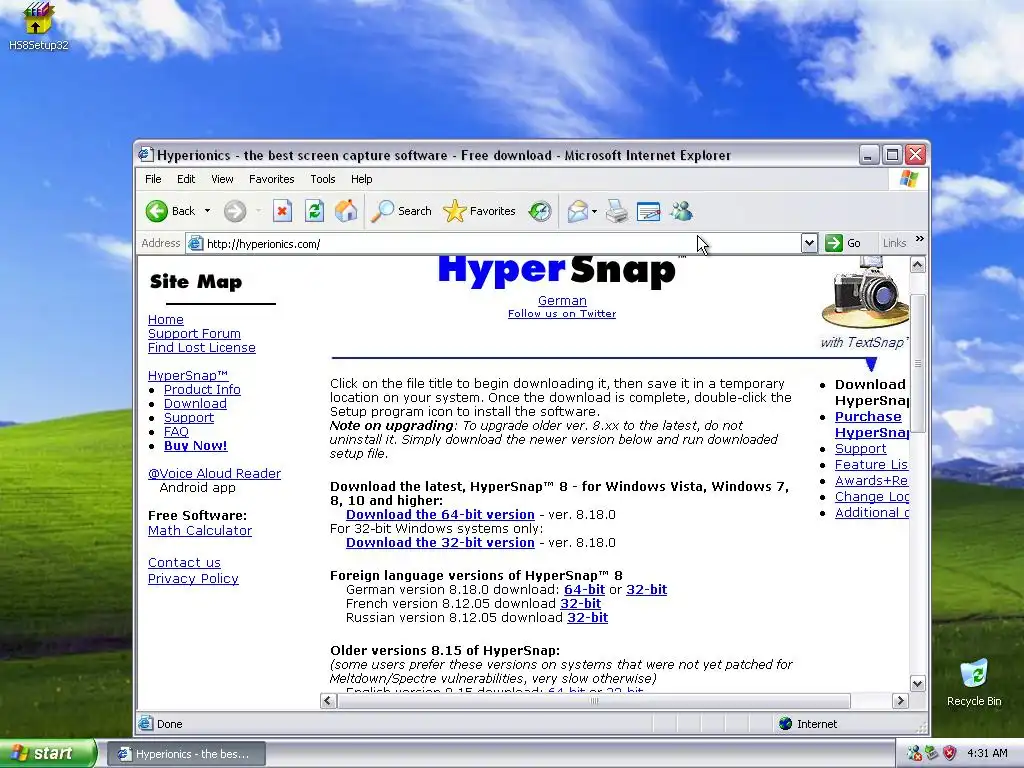The height and width of the screenshot is (768, 1024).
Task: Click the red security shield tray icon
Action: click(x=950, y=753)
